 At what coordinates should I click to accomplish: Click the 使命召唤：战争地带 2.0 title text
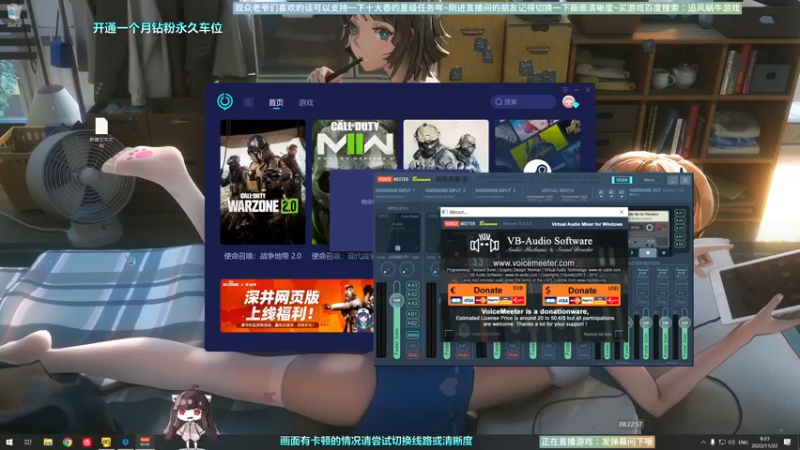coord(262,256)
